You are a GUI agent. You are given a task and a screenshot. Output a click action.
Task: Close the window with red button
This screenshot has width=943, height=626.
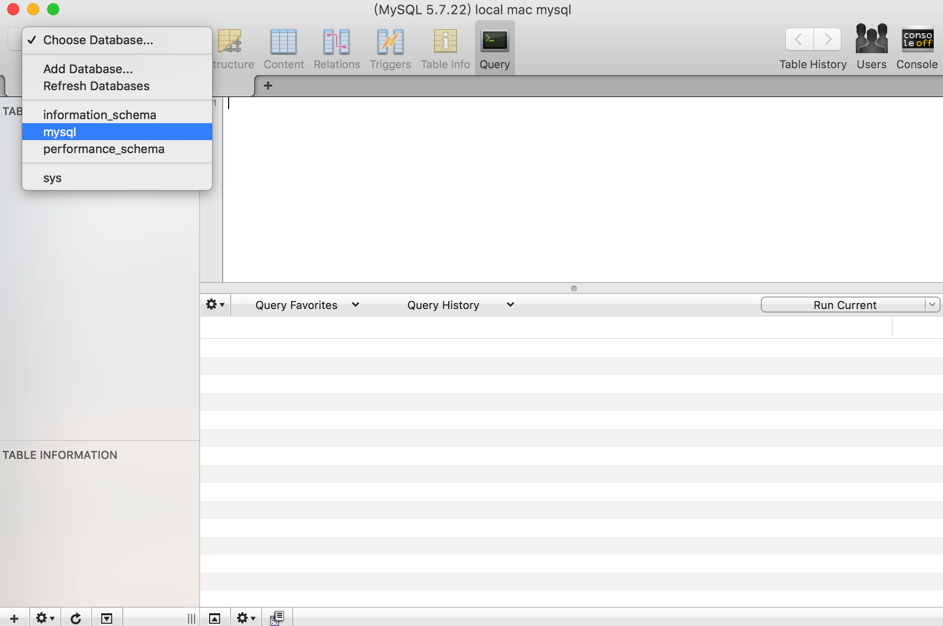pyautogui.click(x=13, y=9)
